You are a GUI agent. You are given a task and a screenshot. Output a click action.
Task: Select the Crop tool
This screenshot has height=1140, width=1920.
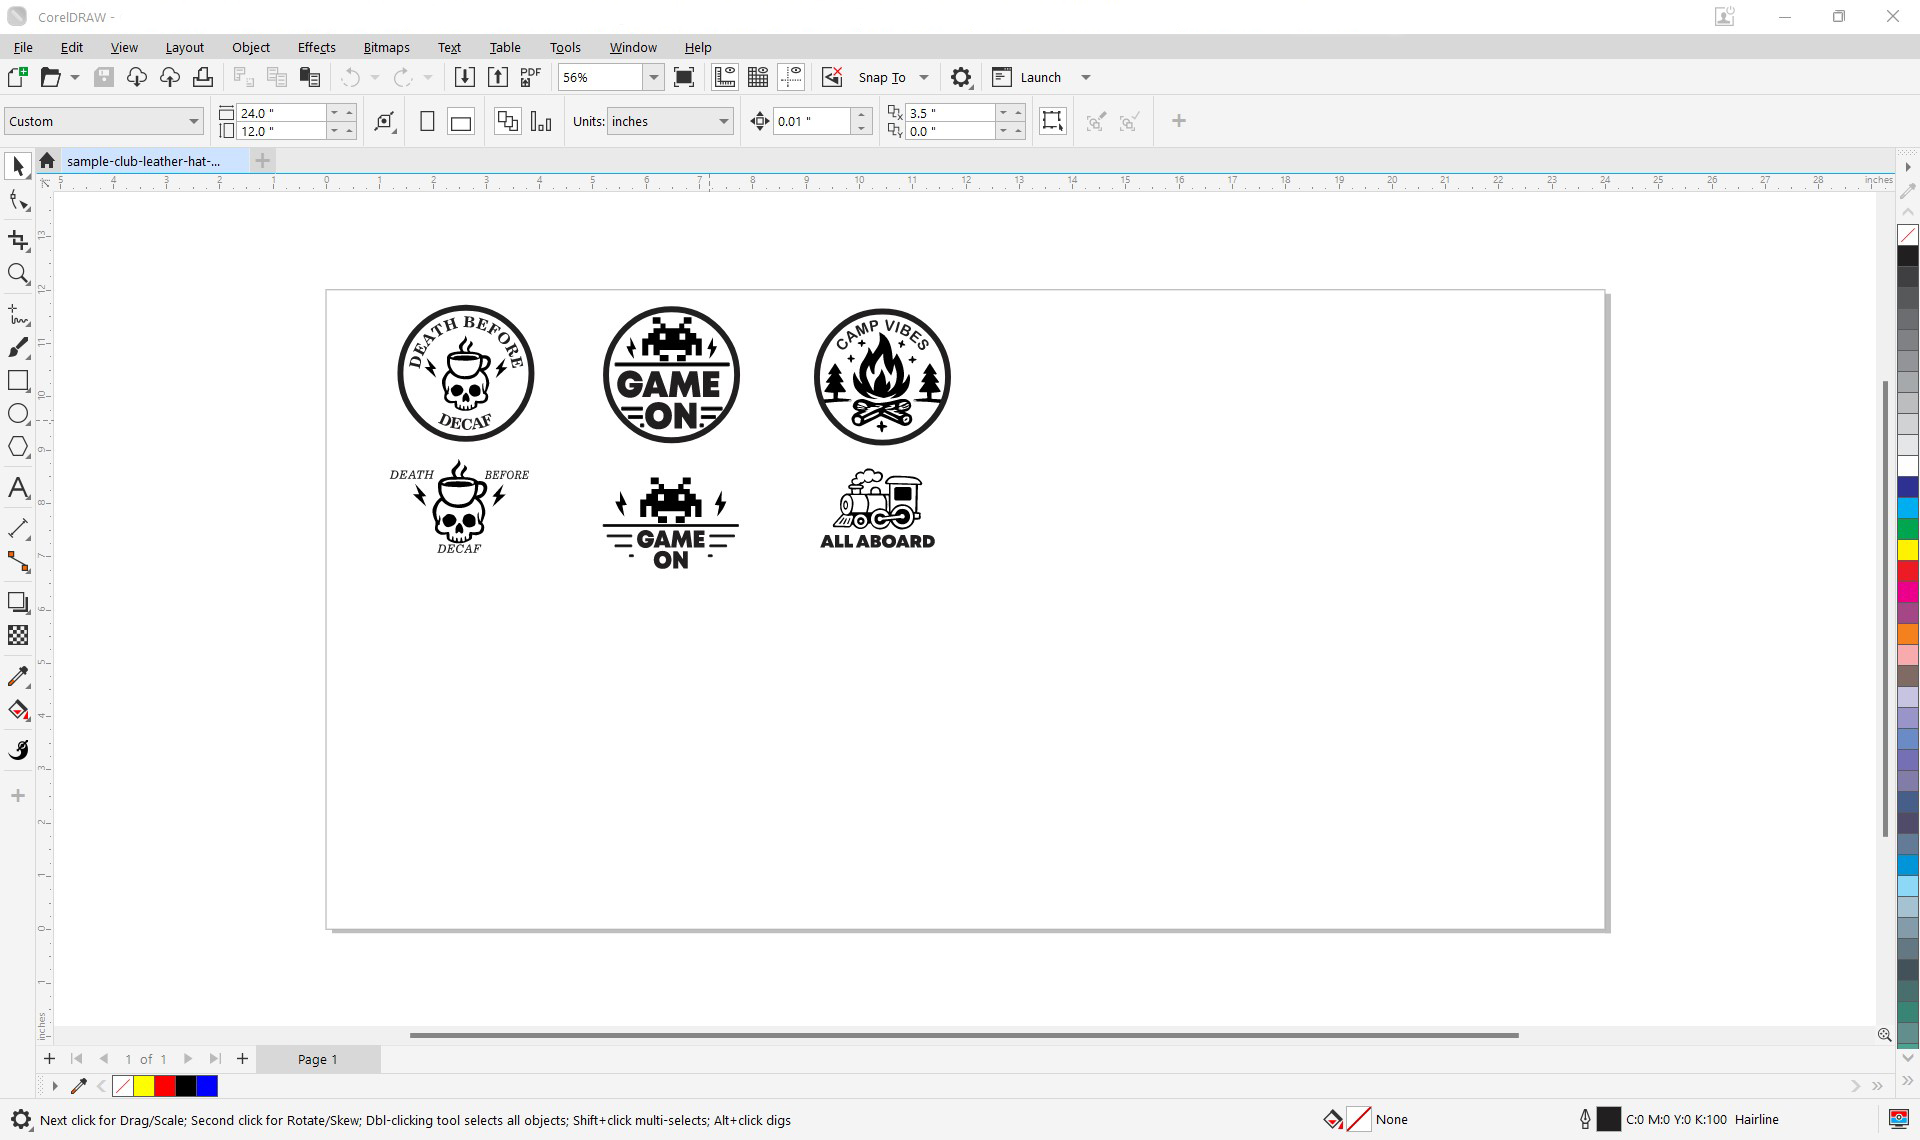click(18, 240)
